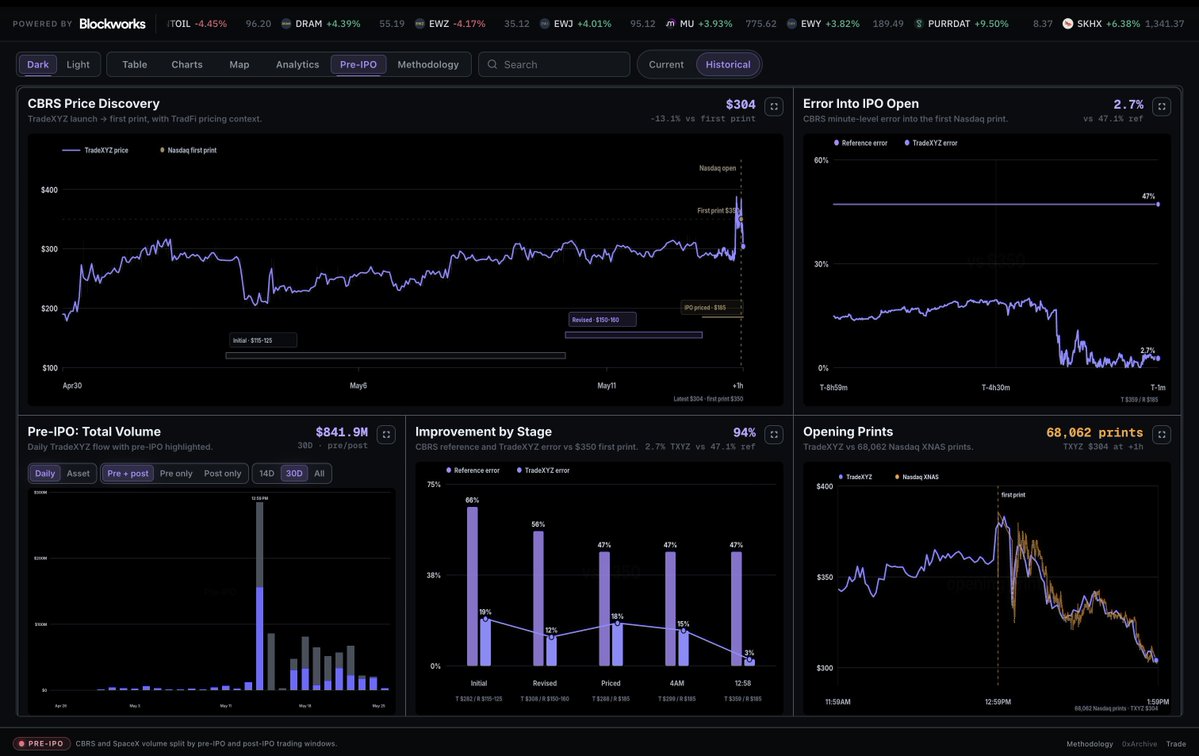Open the Map tab
This screenshot has width=1199, height=756.
tap(239, 64)
